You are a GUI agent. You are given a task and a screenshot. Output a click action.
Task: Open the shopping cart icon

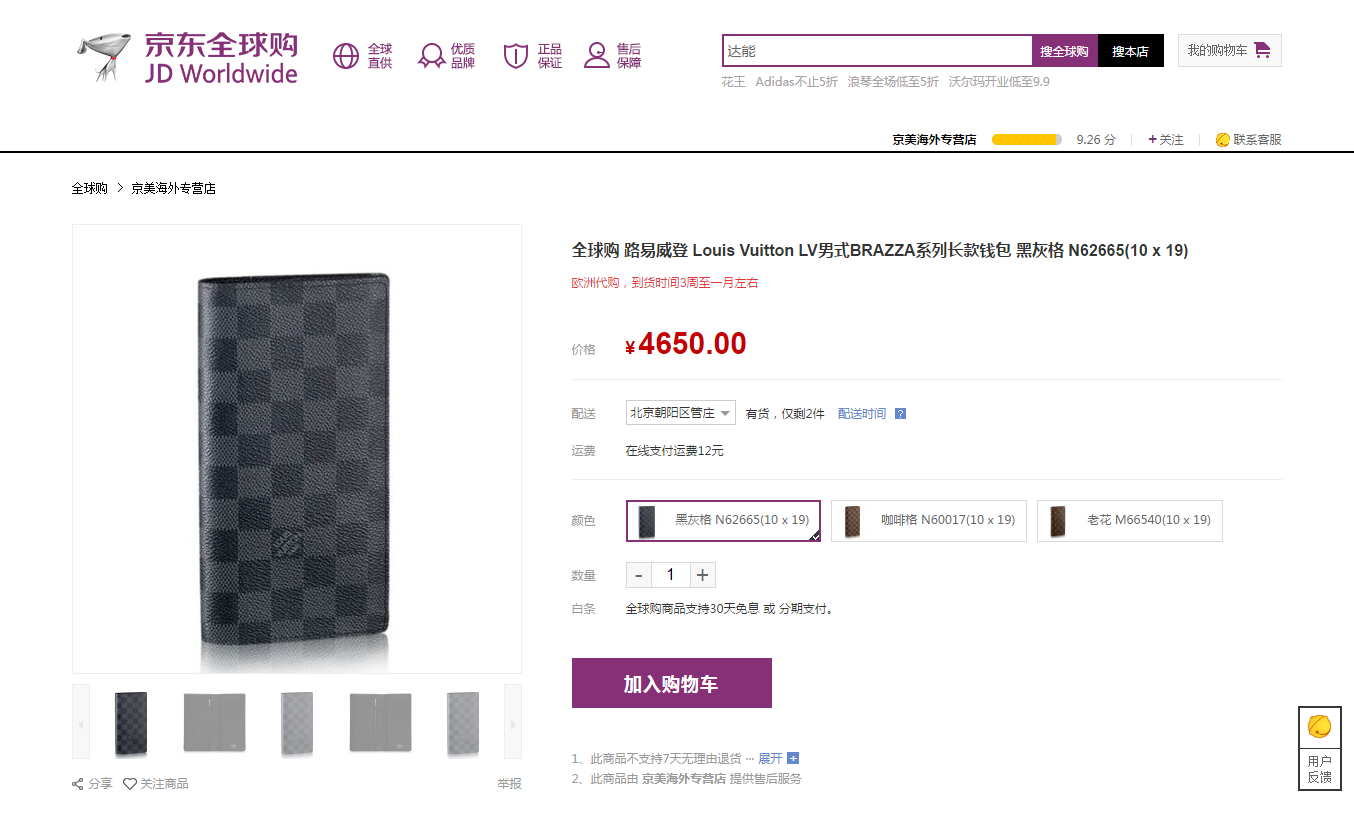click(1262, 50)
